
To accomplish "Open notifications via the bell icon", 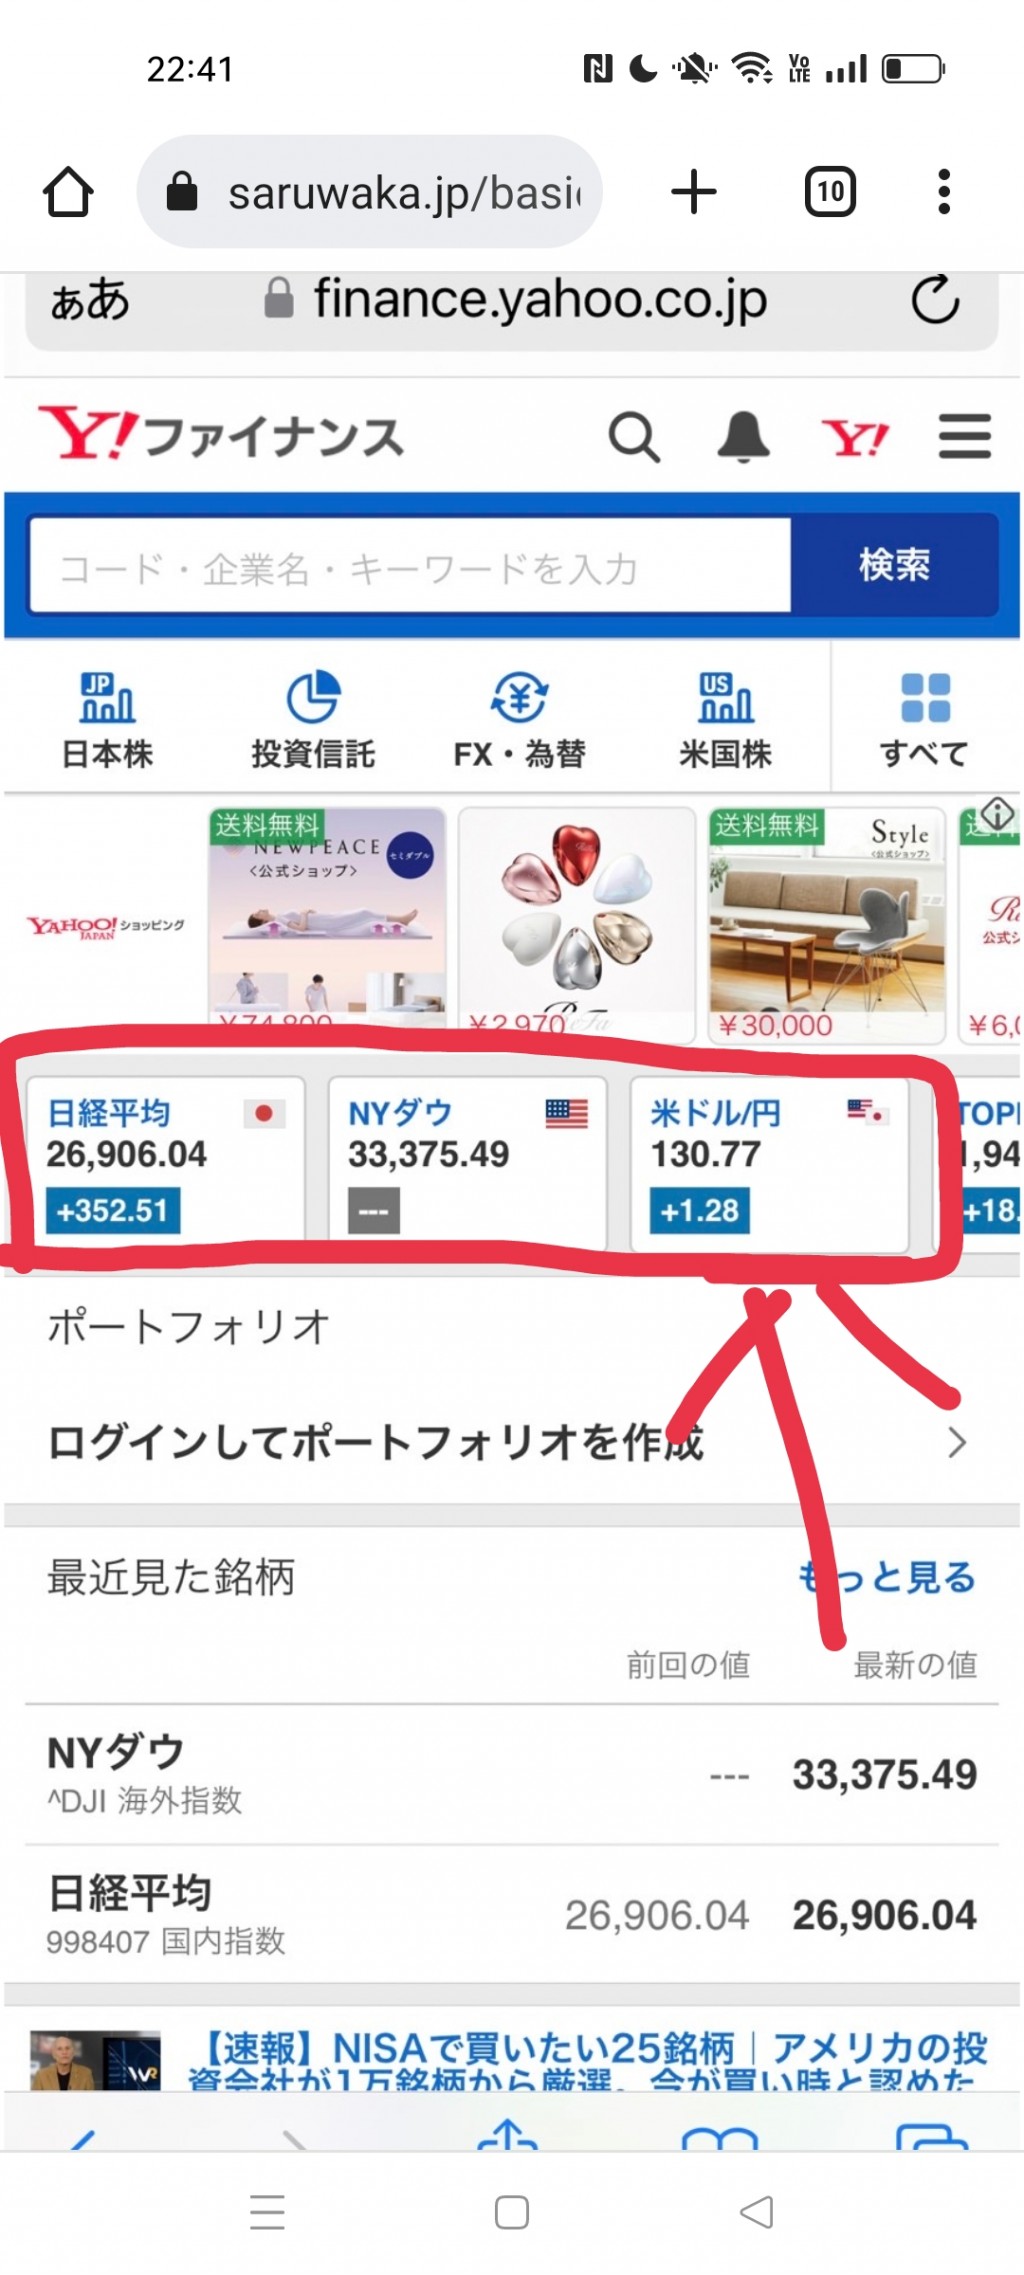I will (x=744, y=437).
